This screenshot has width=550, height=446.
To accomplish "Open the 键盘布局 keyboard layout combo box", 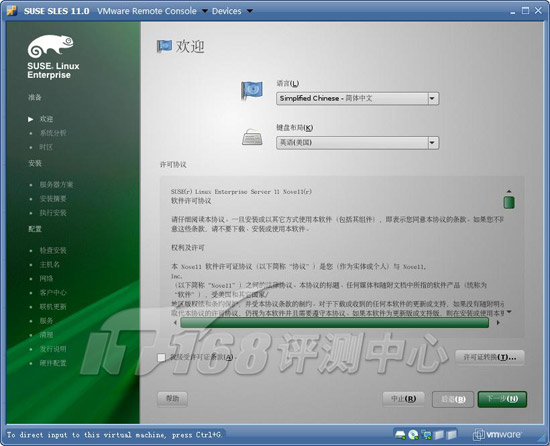I will click(x=357, y=143).
